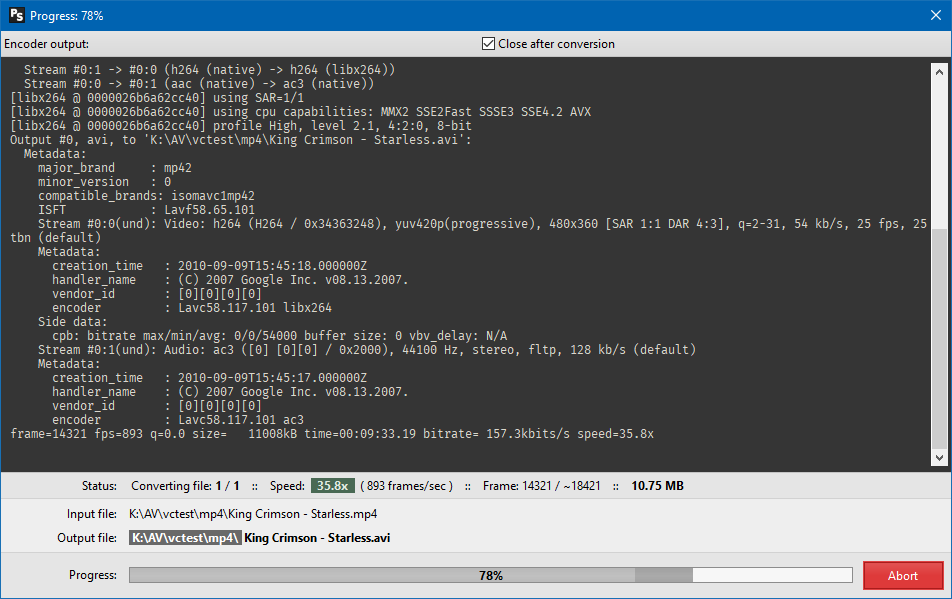Viewport: 952px width, 599px height.
Task: Click the Encoder output: label
Action: pyautogui.click(x=46, y=44)
